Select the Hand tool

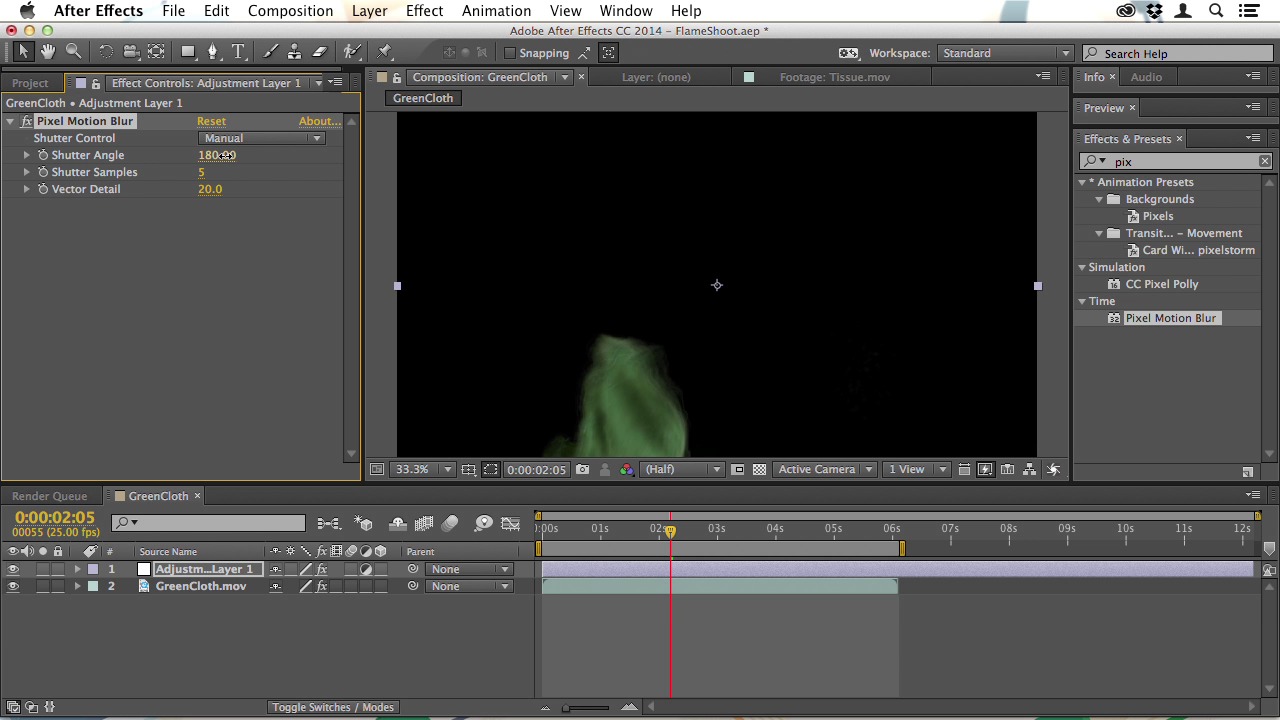pos(48,52)
